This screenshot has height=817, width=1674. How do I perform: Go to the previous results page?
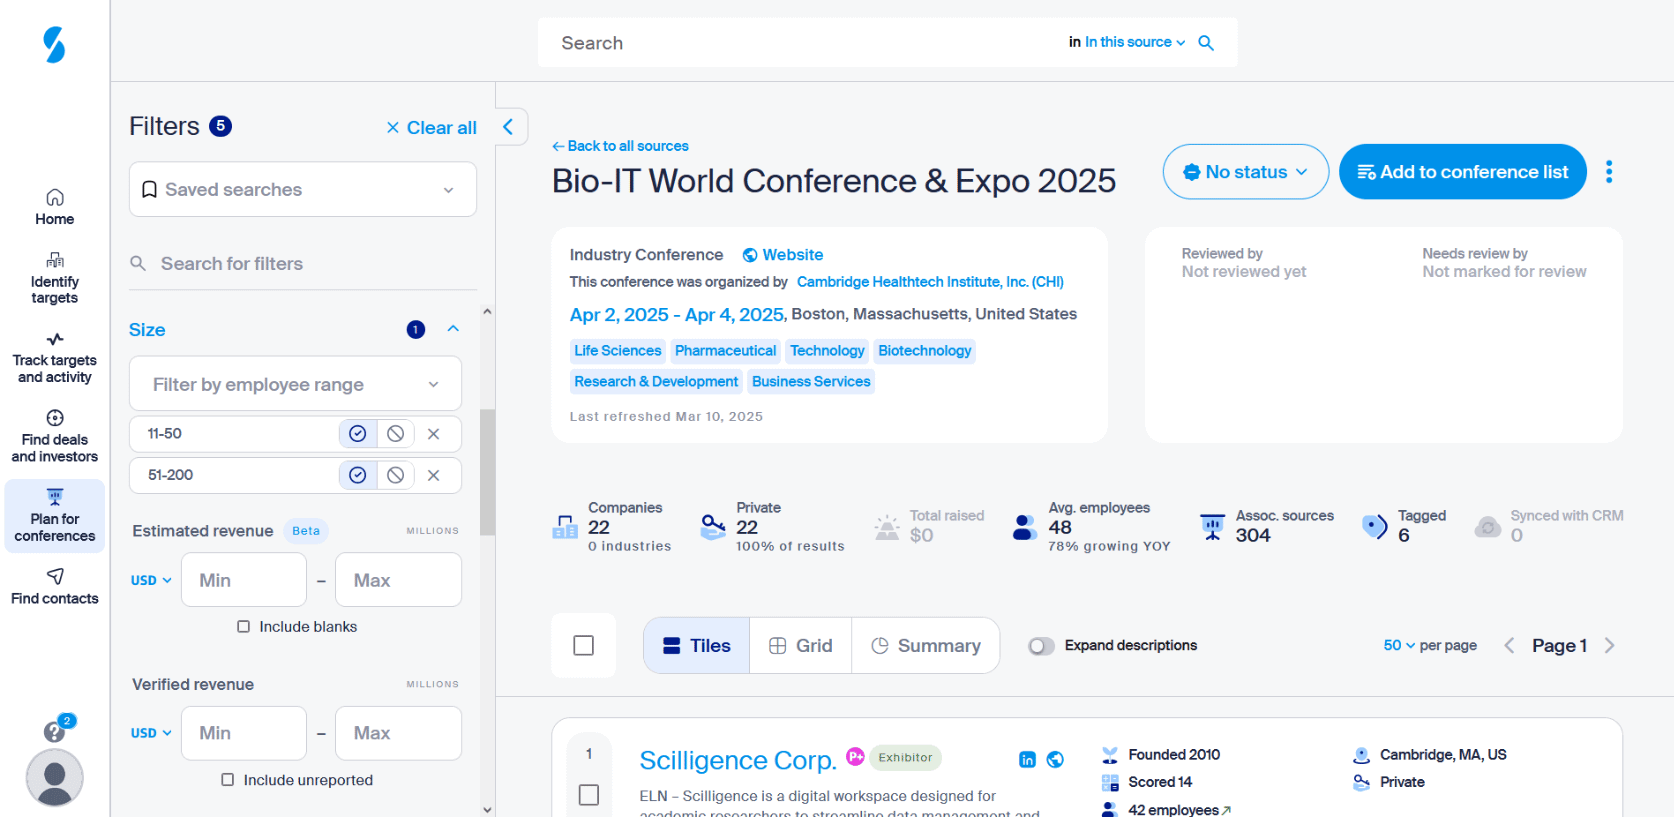(1509, 646)
